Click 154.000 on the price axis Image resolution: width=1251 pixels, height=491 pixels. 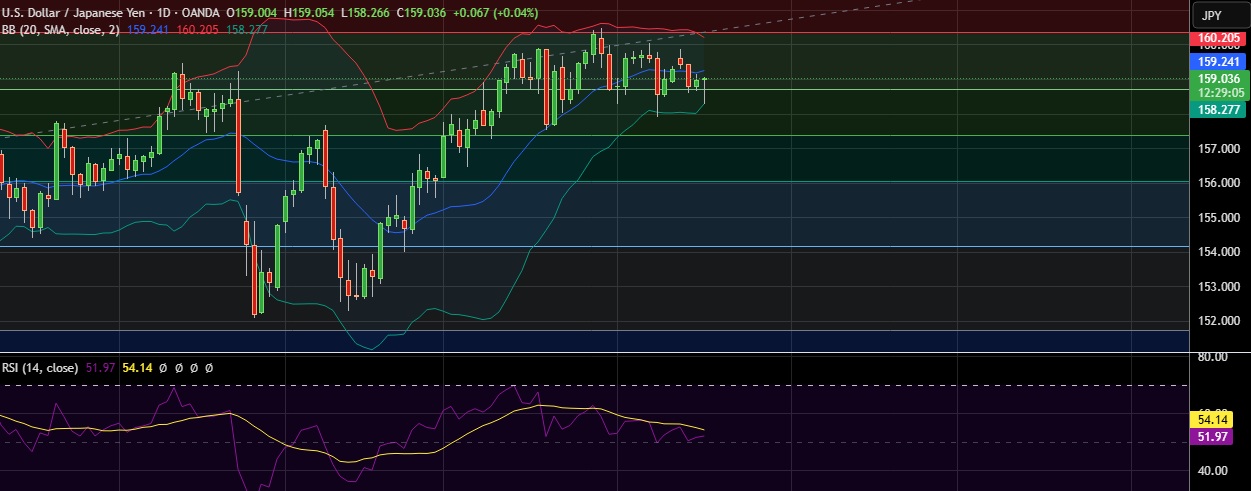[x=1219, y=252]
